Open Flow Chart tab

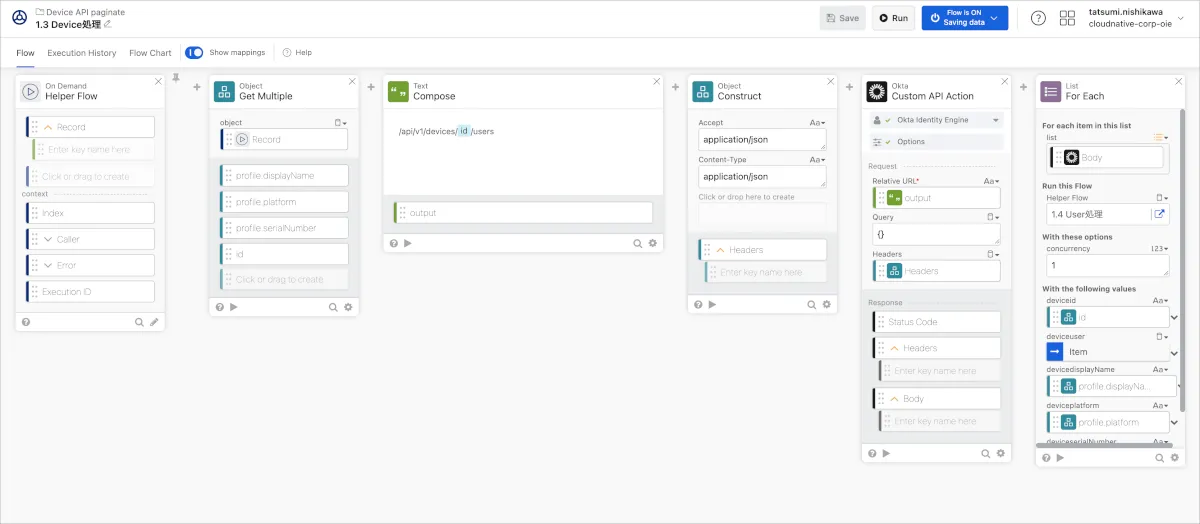tap(150, 52)
